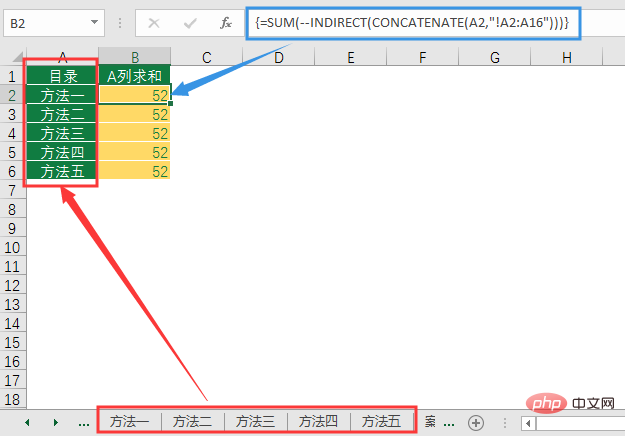
Task: Select cell B2 showing 52
Action: 134,95
